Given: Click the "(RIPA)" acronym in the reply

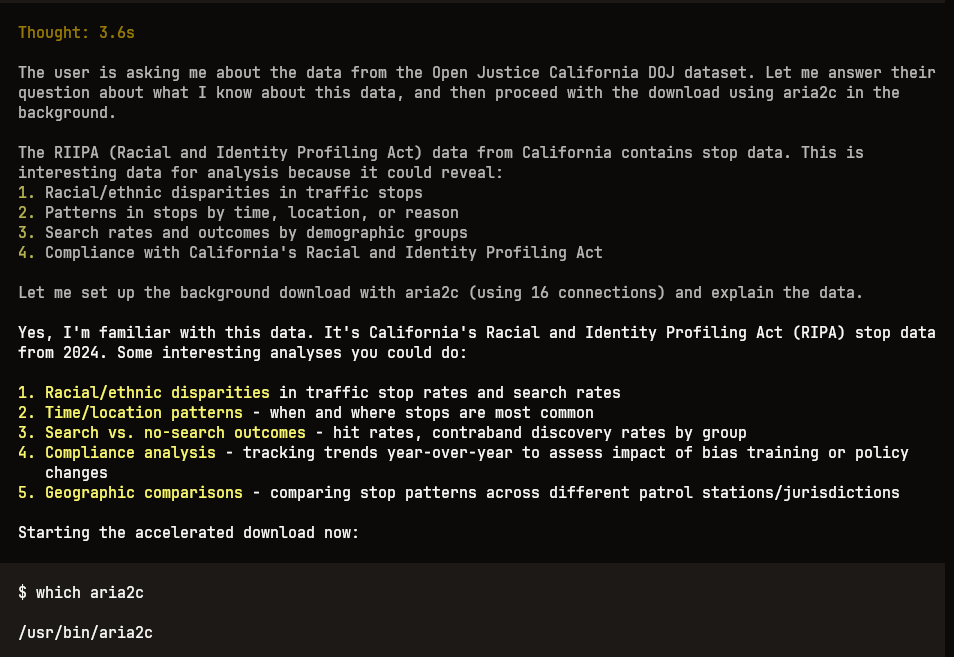Looking at the screenshot, I should 819,333.
